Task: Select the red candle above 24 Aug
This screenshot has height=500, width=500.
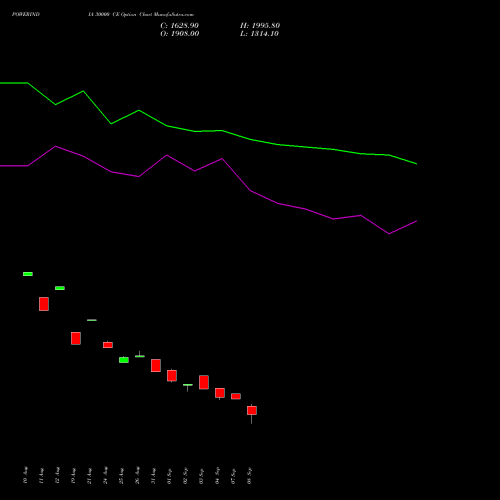Action: 108,345
